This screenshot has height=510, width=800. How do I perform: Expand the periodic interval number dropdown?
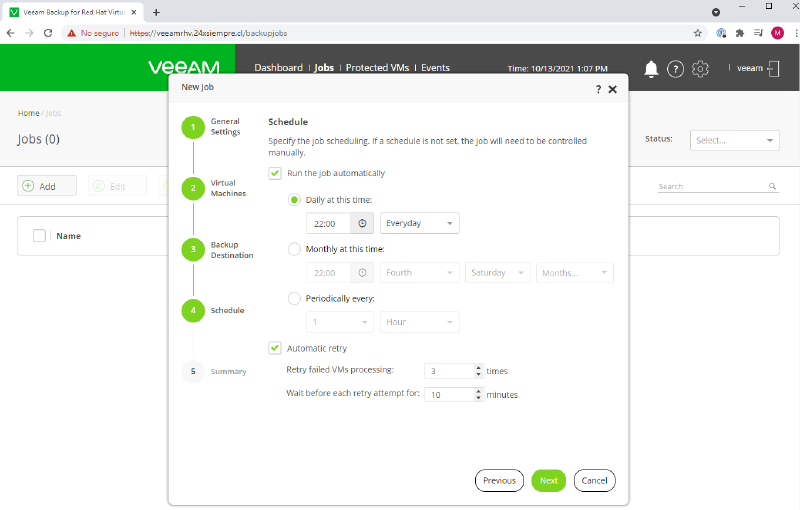pyautogui.click(x=340, y=322)
